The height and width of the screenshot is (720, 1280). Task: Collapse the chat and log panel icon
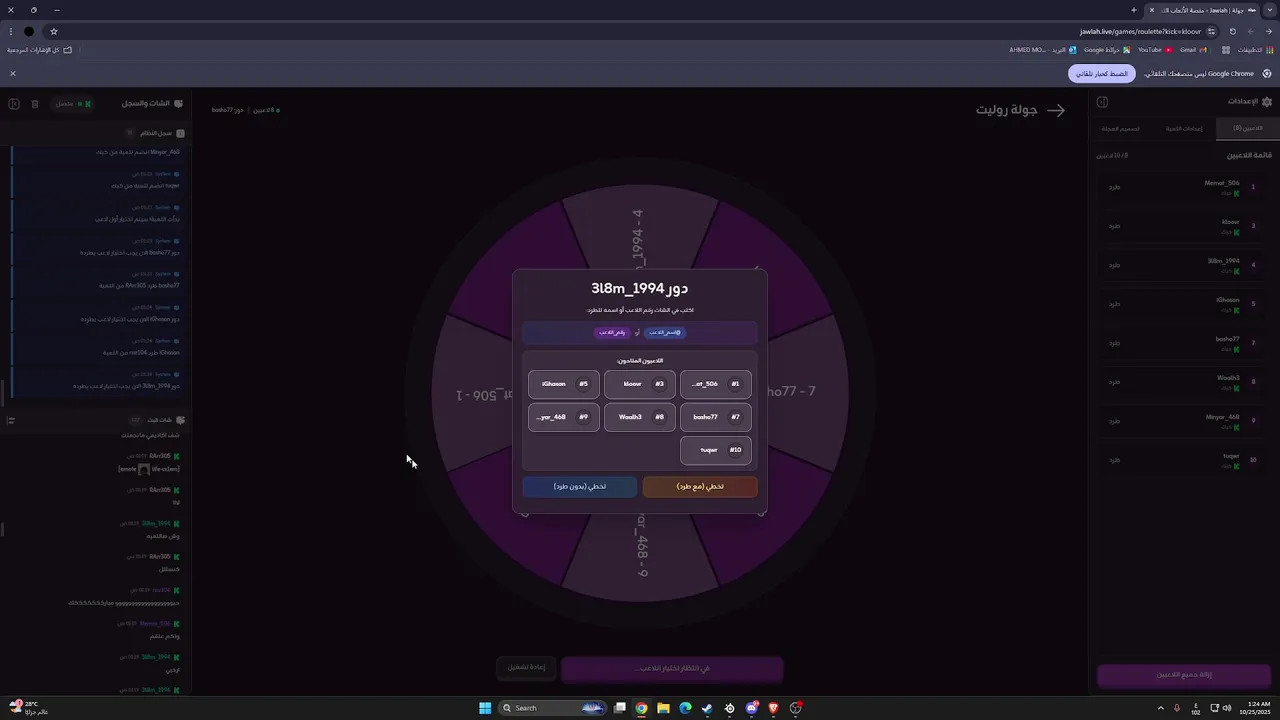(x=14, y=104)
